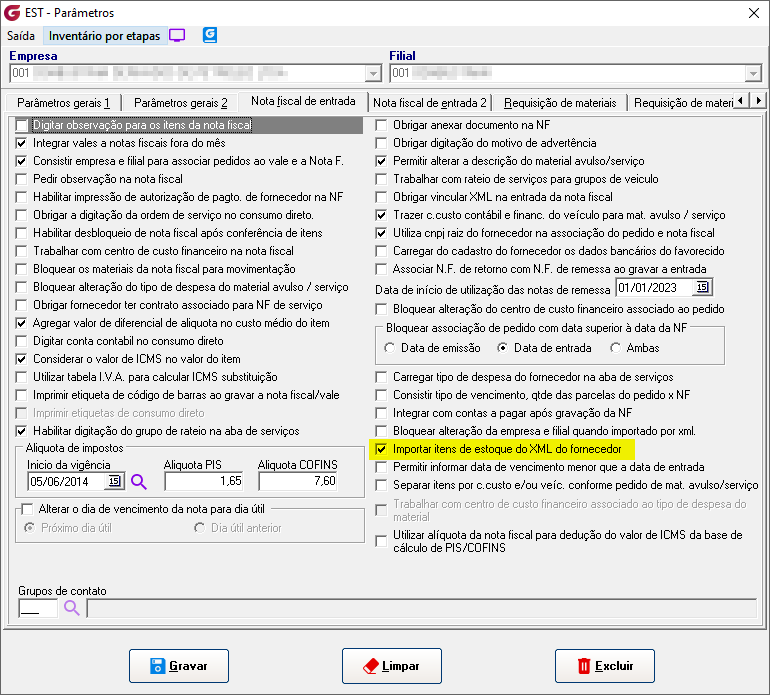Viewport: 770px width, 695px height.
Task: Uncheck Integrar vales a notas fiscais fora do mês
Action: click(21, 143)
